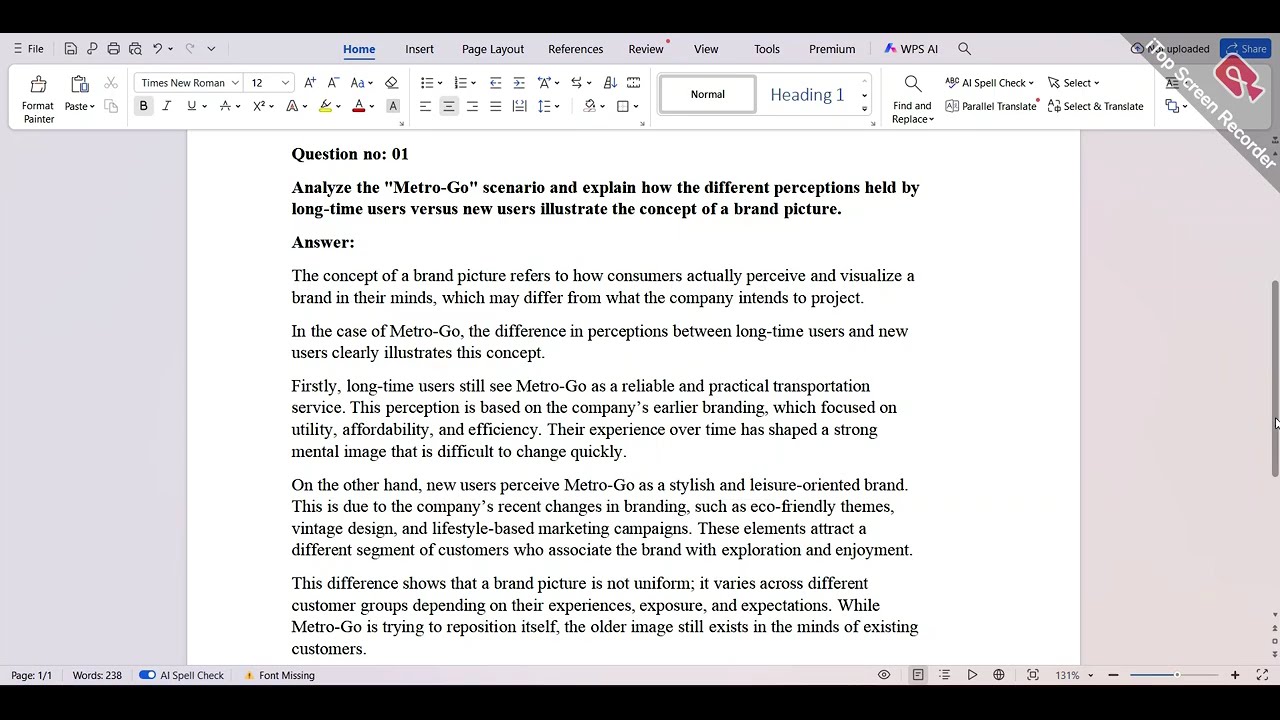The width and height of the screenshot is (1280, 720).
Task: Align text left
Action: point(425,106)
